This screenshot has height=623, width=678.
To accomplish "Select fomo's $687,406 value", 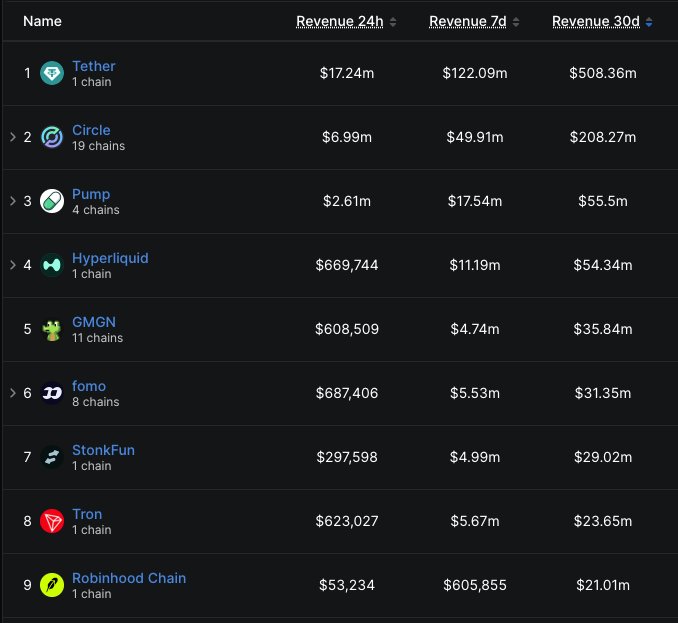I will [347, 393].
